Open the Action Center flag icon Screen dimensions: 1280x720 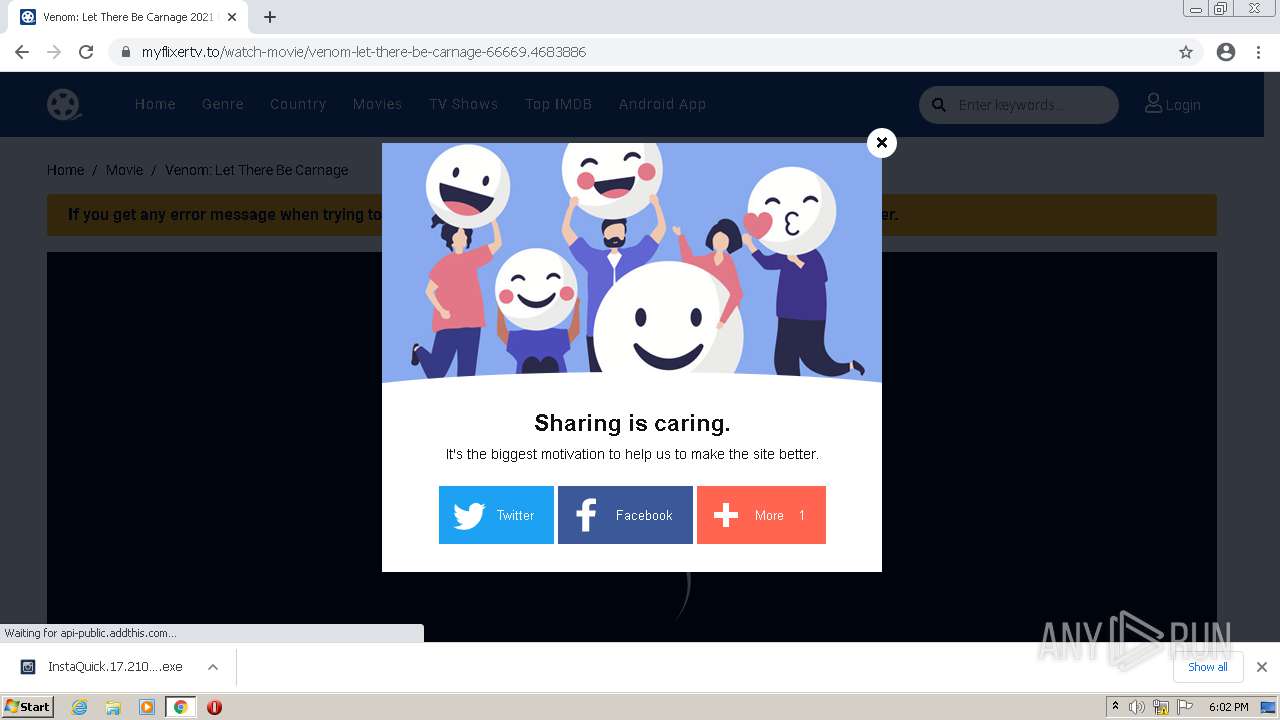click(x=1185, y=707)
